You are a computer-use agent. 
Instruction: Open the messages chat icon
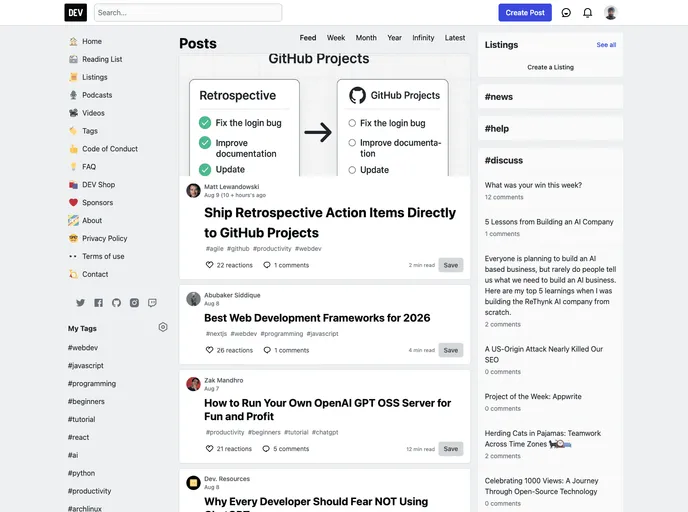(566, 13)
